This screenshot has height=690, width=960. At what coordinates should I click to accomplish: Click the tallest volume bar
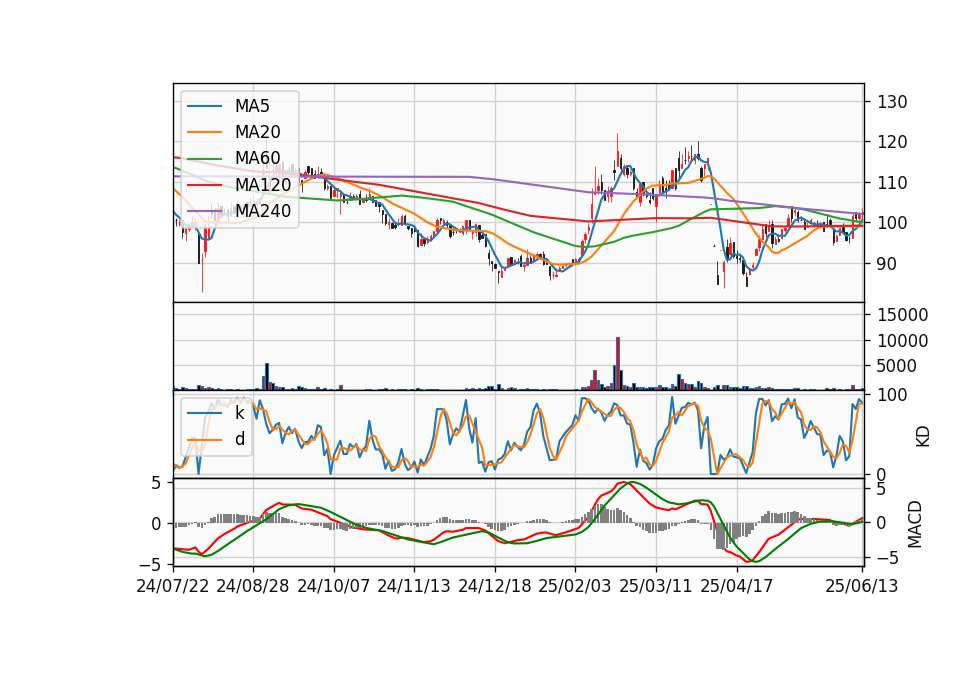coord(618,364)
